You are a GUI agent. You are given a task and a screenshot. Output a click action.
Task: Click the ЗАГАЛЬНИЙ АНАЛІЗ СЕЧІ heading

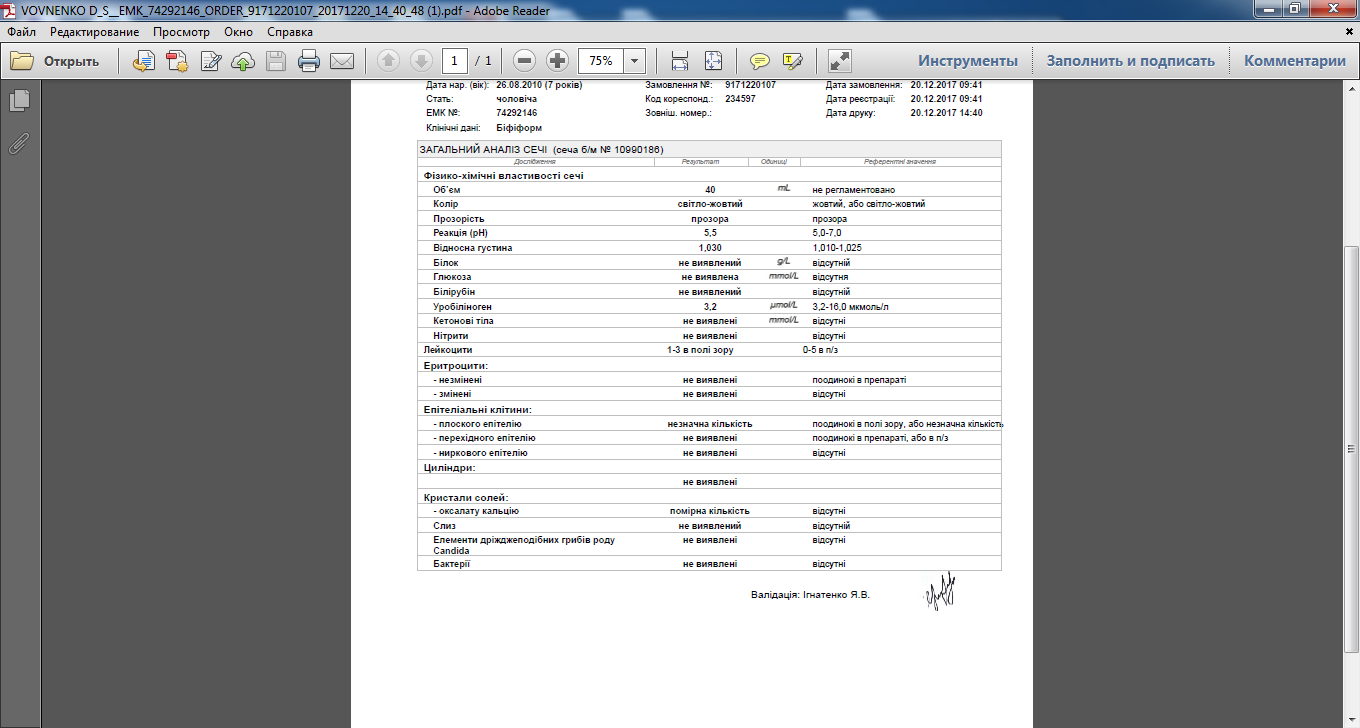tap(483, 149)
